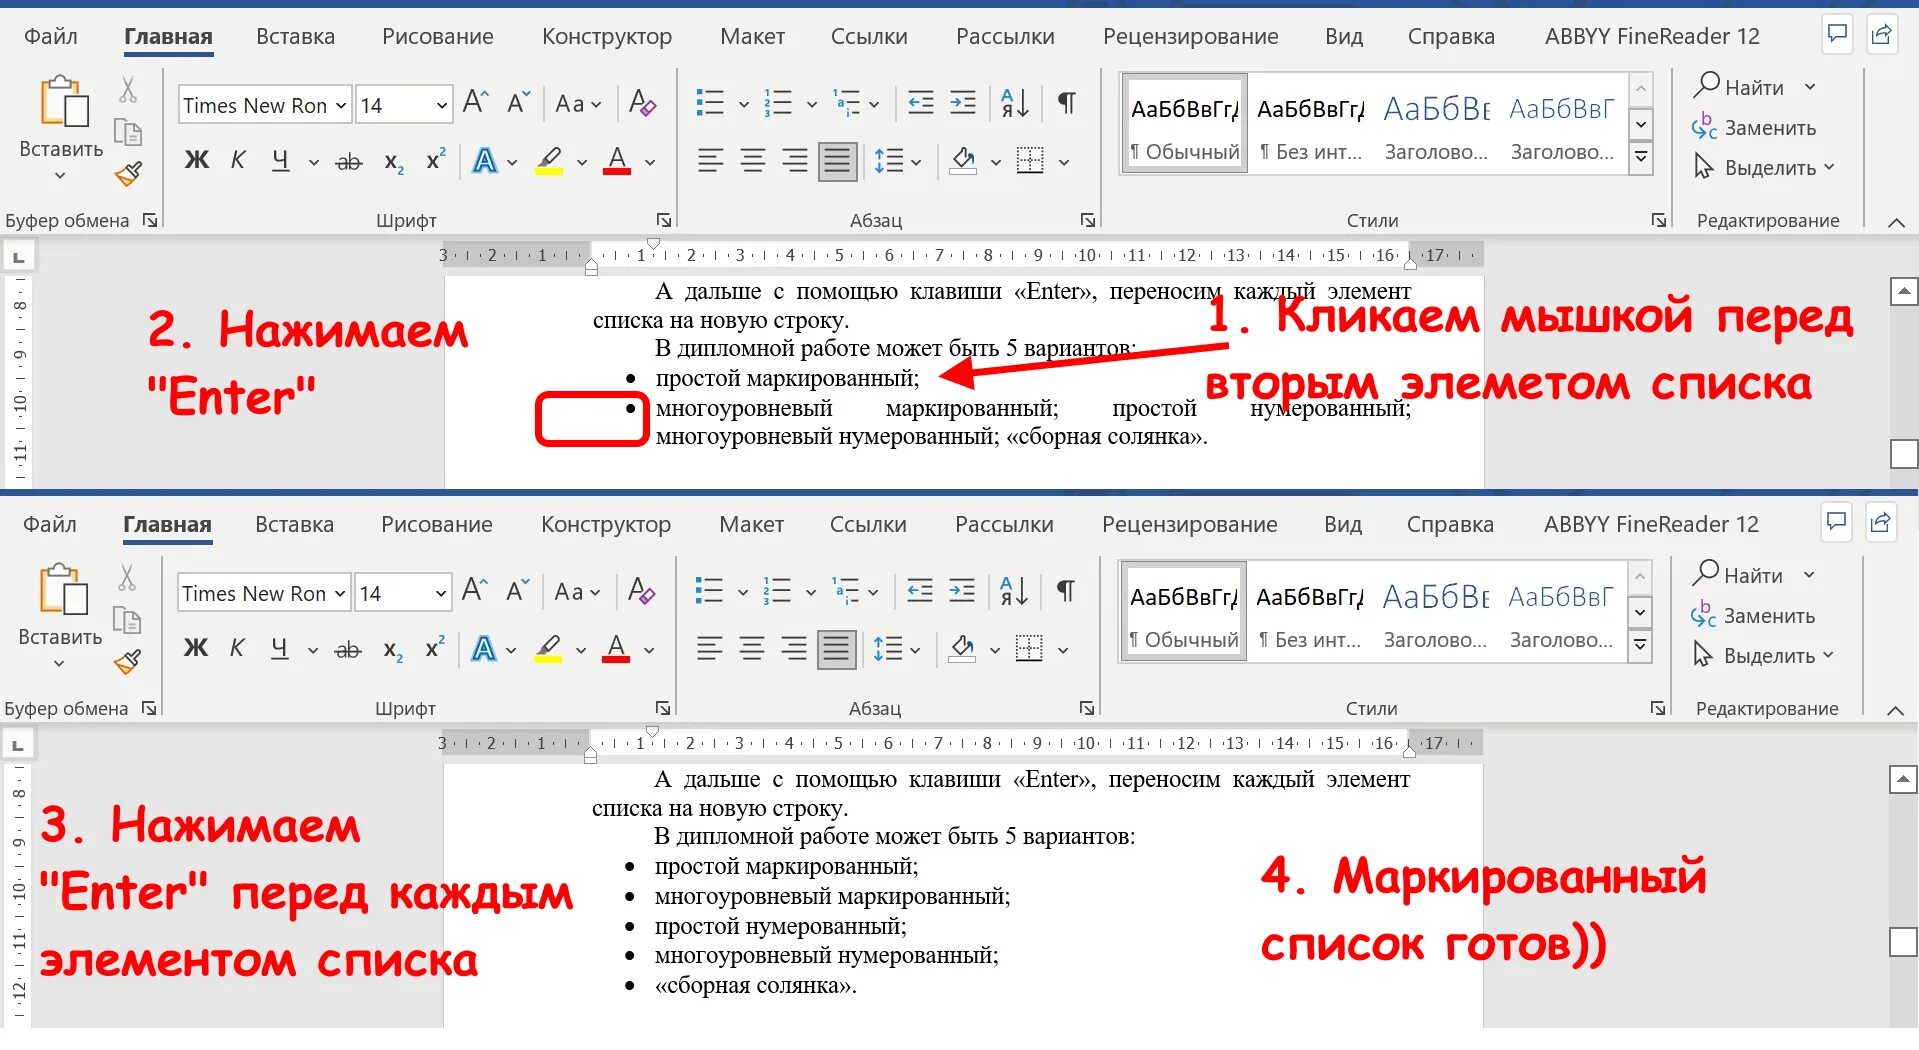
Task: Apply red font color in upper ribbon
Action: pyautogui.click(x=617, y=160)
